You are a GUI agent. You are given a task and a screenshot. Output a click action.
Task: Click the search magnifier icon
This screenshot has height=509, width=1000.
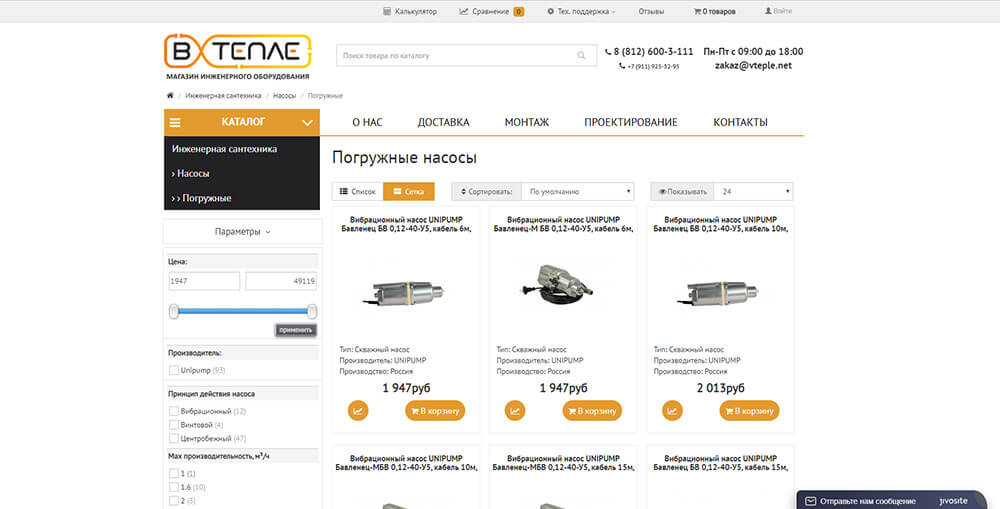pos(581,56)
